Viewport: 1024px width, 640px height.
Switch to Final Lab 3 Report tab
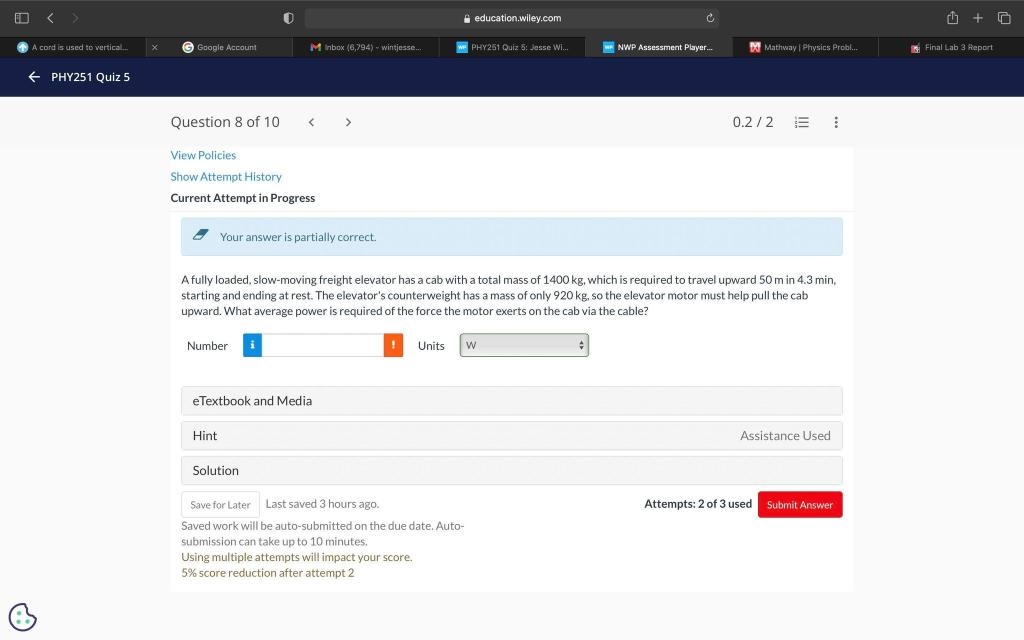tap(951, 47)
